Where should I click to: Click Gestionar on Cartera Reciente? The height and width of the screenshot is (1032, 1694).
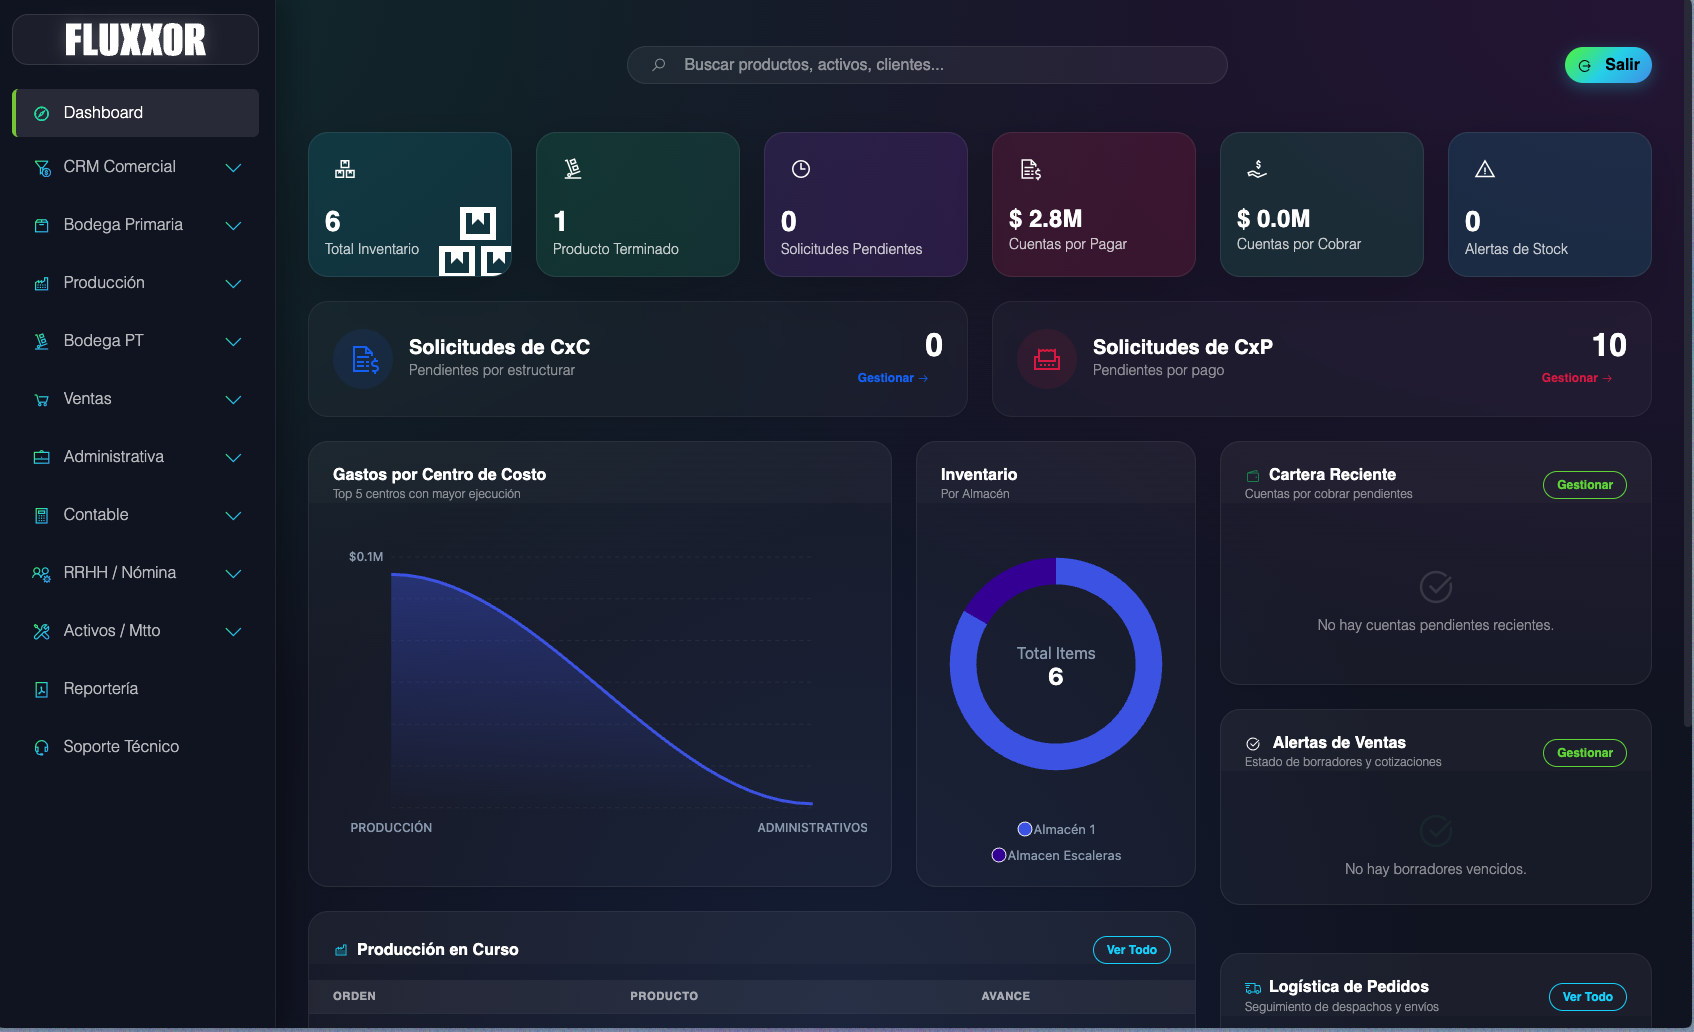(x=1584, y=484)
